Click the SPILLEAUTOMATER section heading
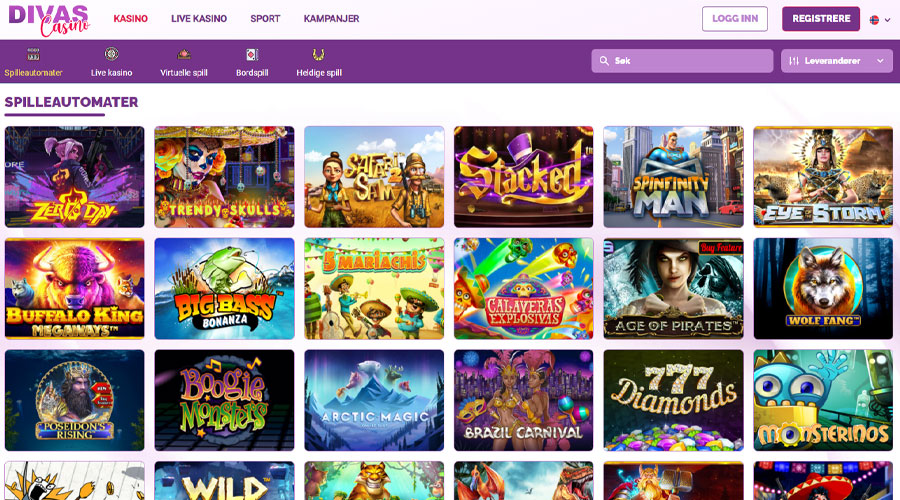 pos(71,102)
